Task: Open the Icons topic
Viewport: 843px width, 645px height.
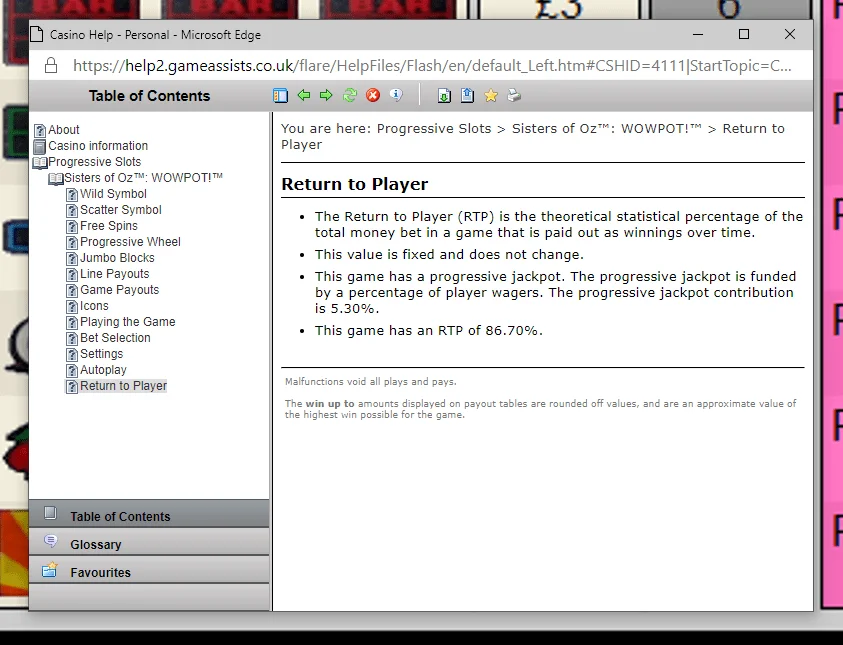Action: [x=95, y=306]
